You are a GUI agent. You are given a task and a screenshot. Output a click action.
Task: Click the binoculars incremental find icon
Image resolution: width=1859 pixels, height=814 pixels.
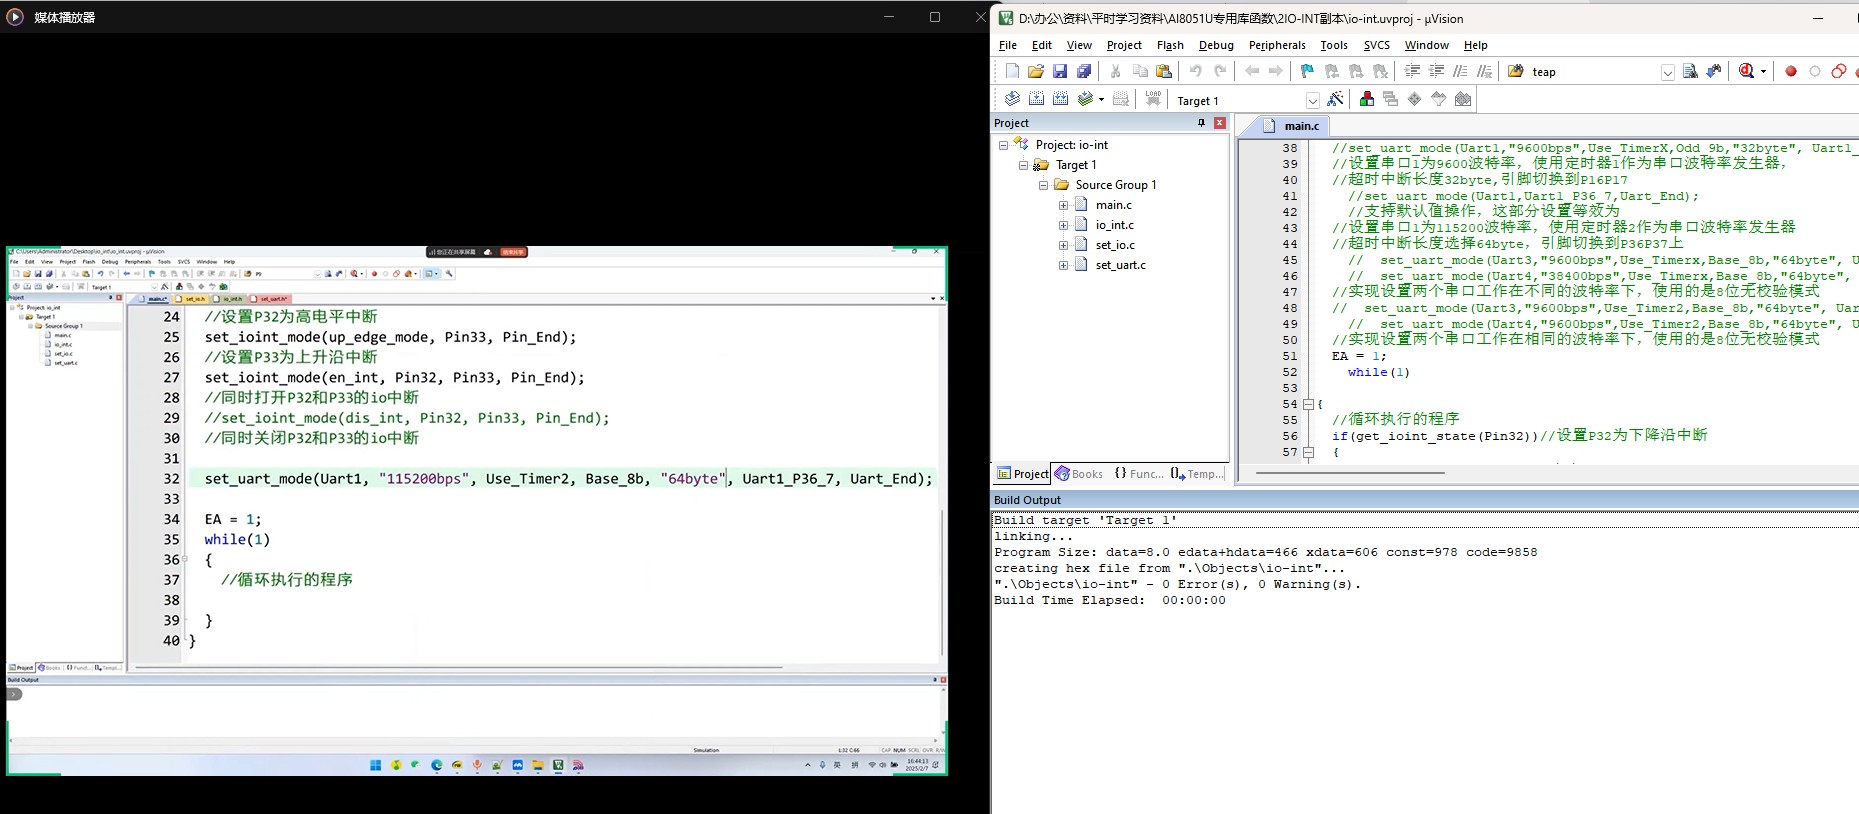(1714, 71)
